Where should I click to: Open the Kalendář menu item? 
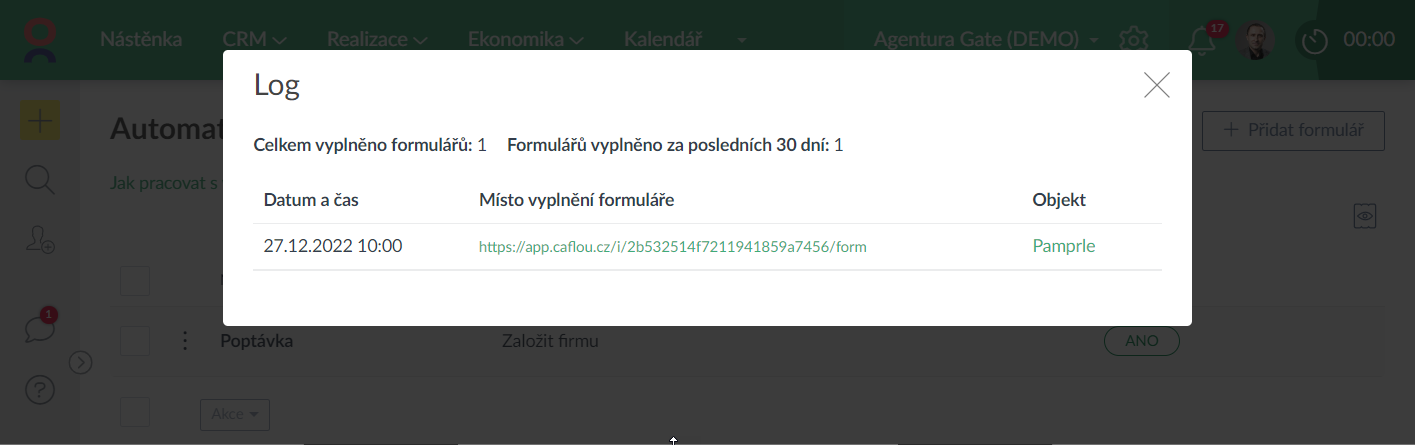click(663, 40)
